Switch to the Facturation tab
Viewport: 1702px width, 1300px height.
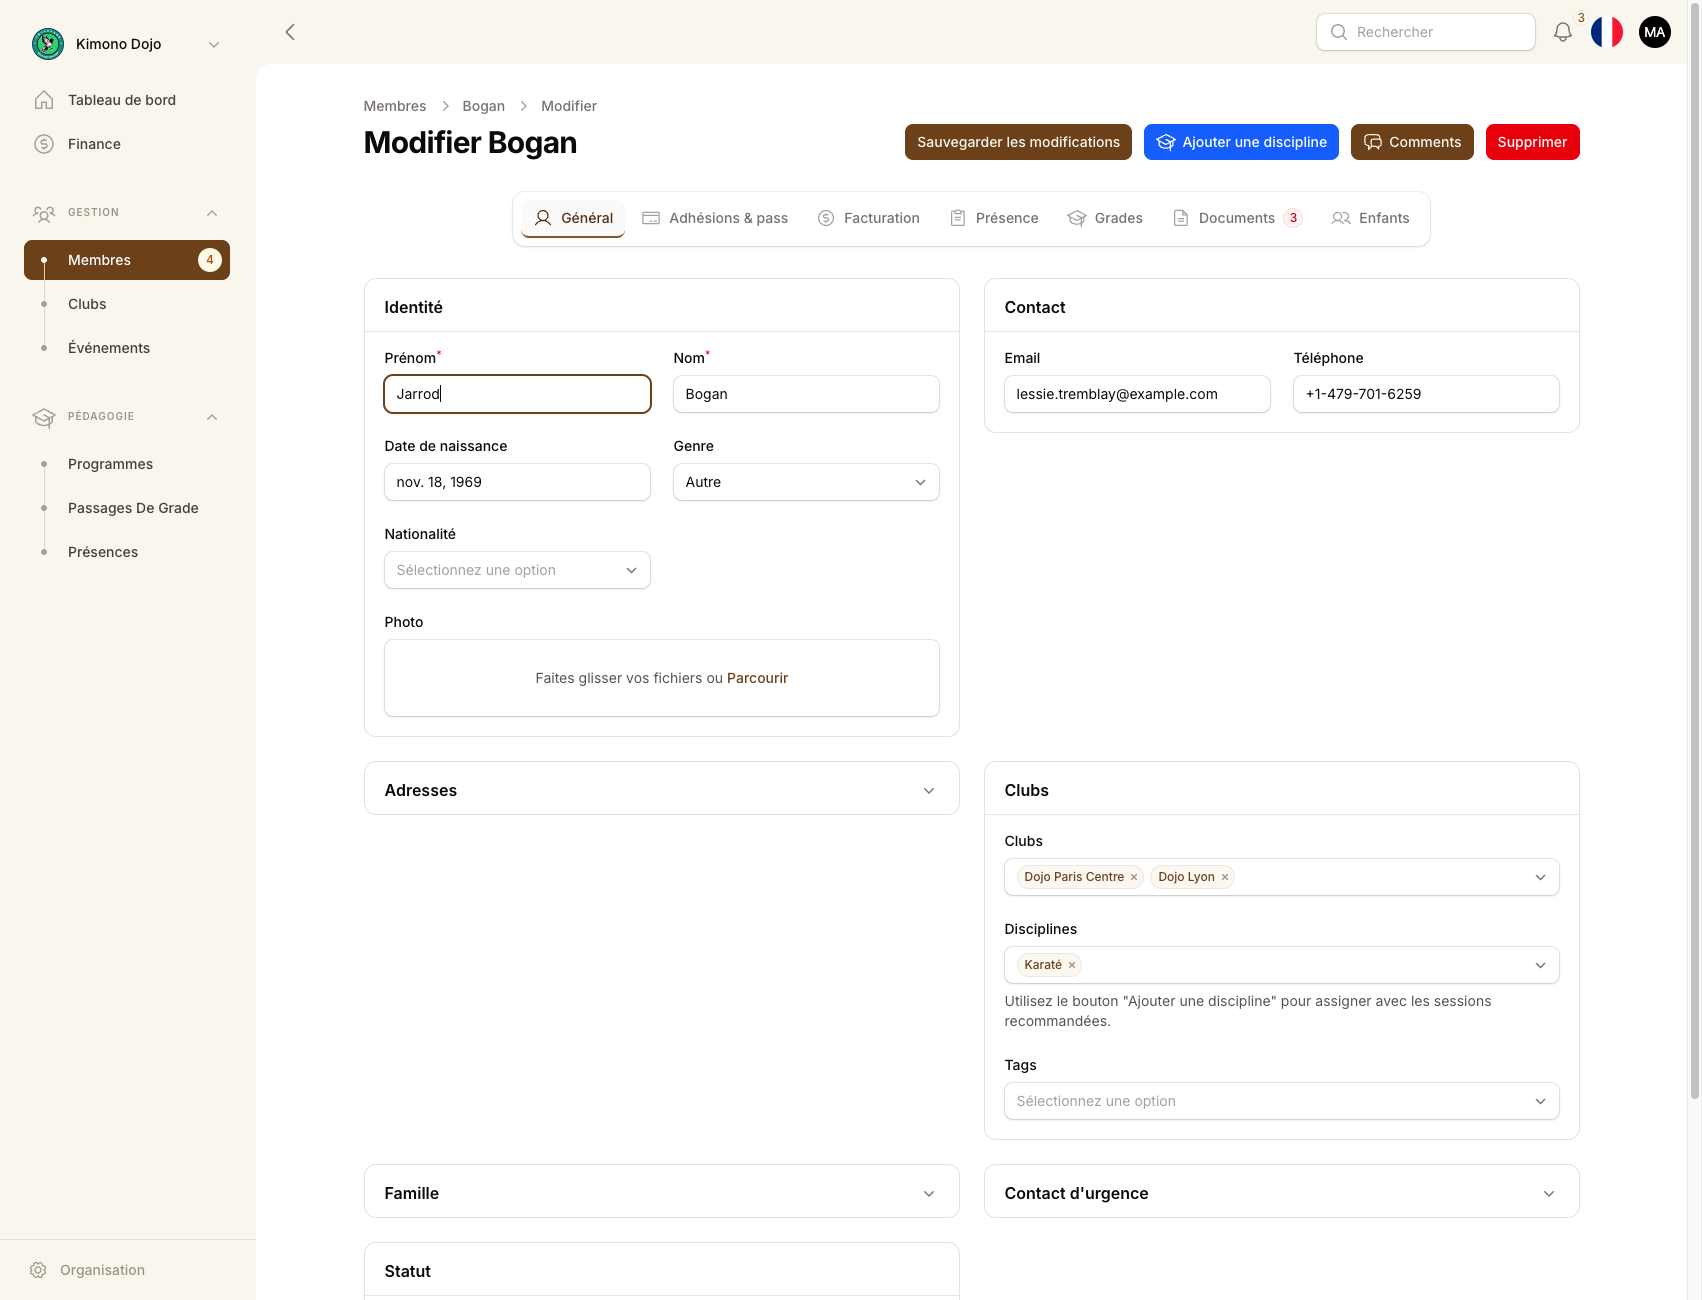click(868, 218)
